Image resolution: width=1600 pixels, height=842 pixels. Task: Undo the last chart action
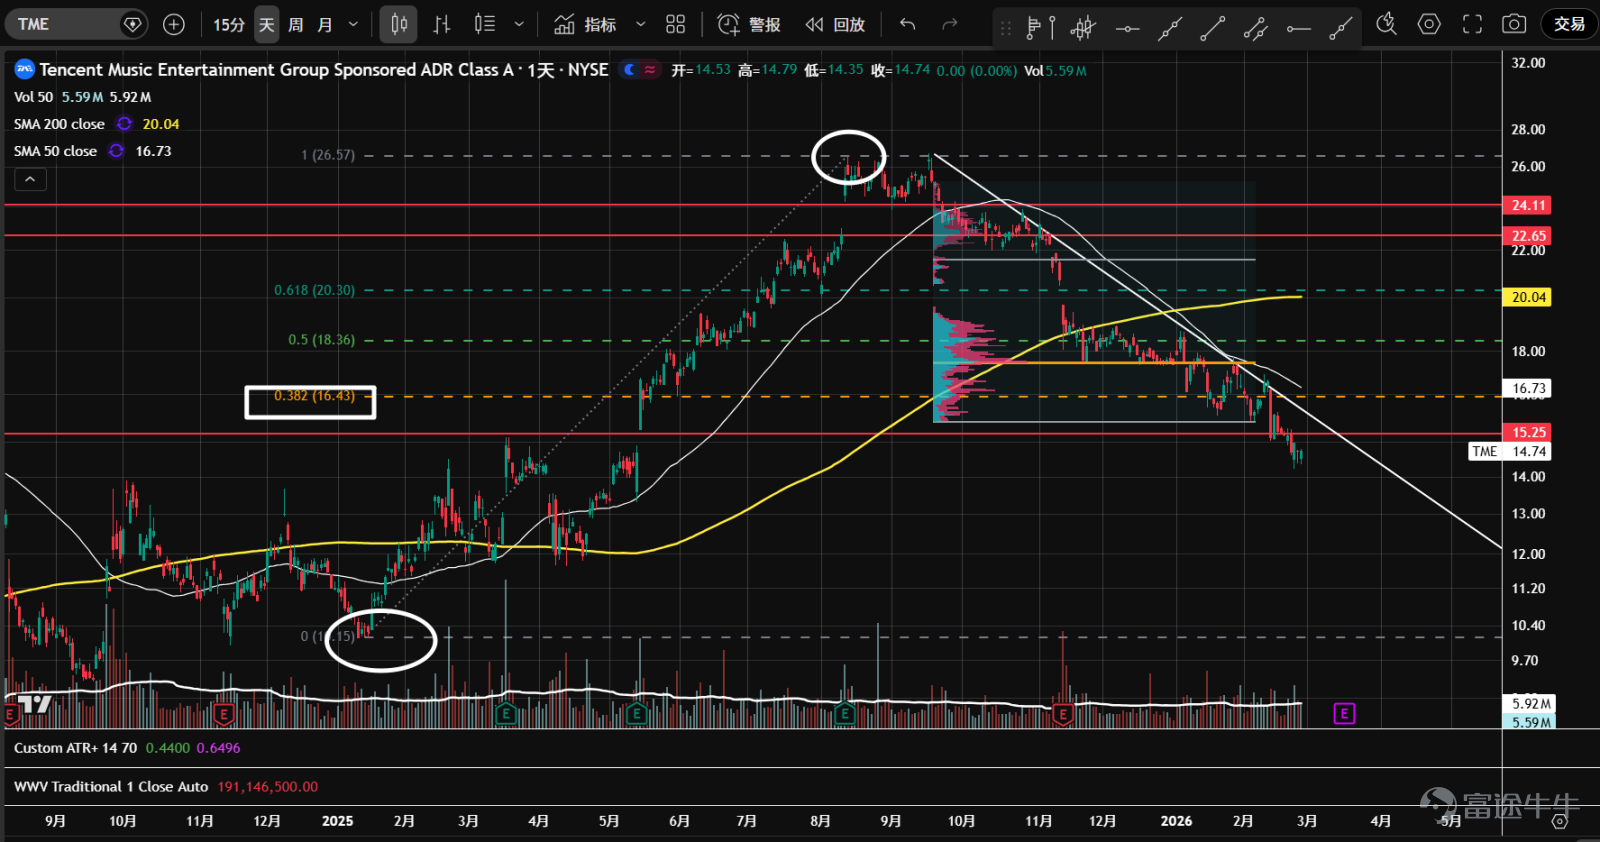[x=908, y=24]
